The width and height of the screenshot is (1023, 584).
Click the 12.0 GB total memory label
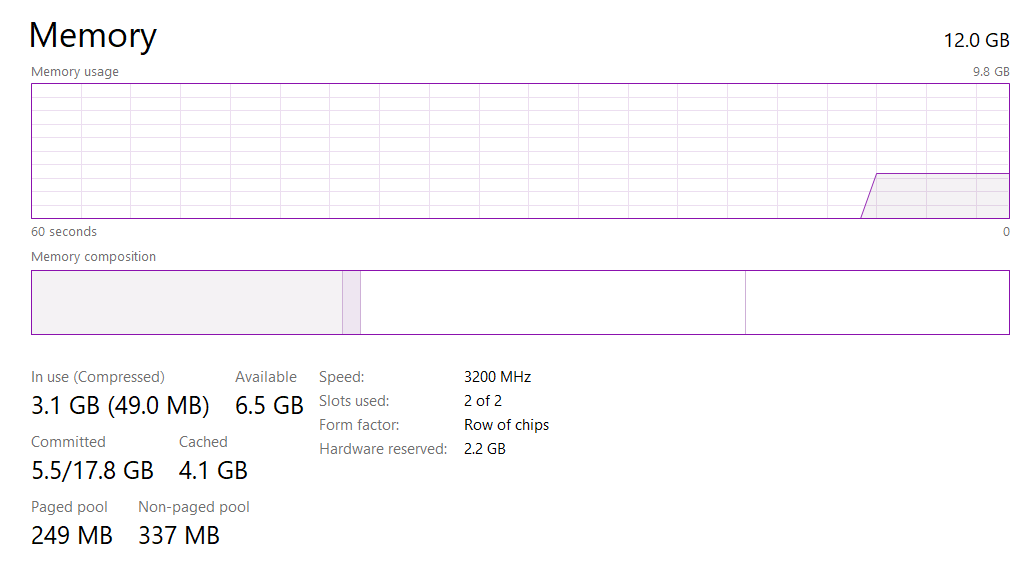pyautogui.click(x=976, y=40)
